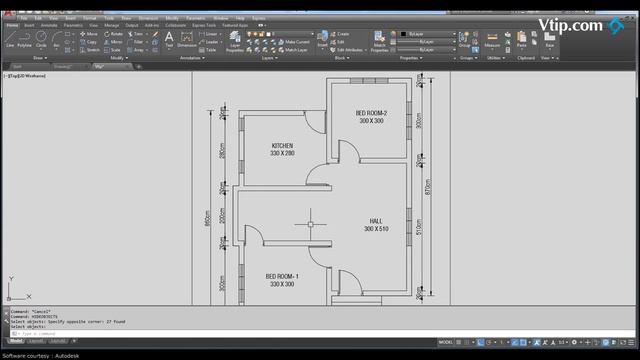Select the Circle tool

(x=41, y=39)
